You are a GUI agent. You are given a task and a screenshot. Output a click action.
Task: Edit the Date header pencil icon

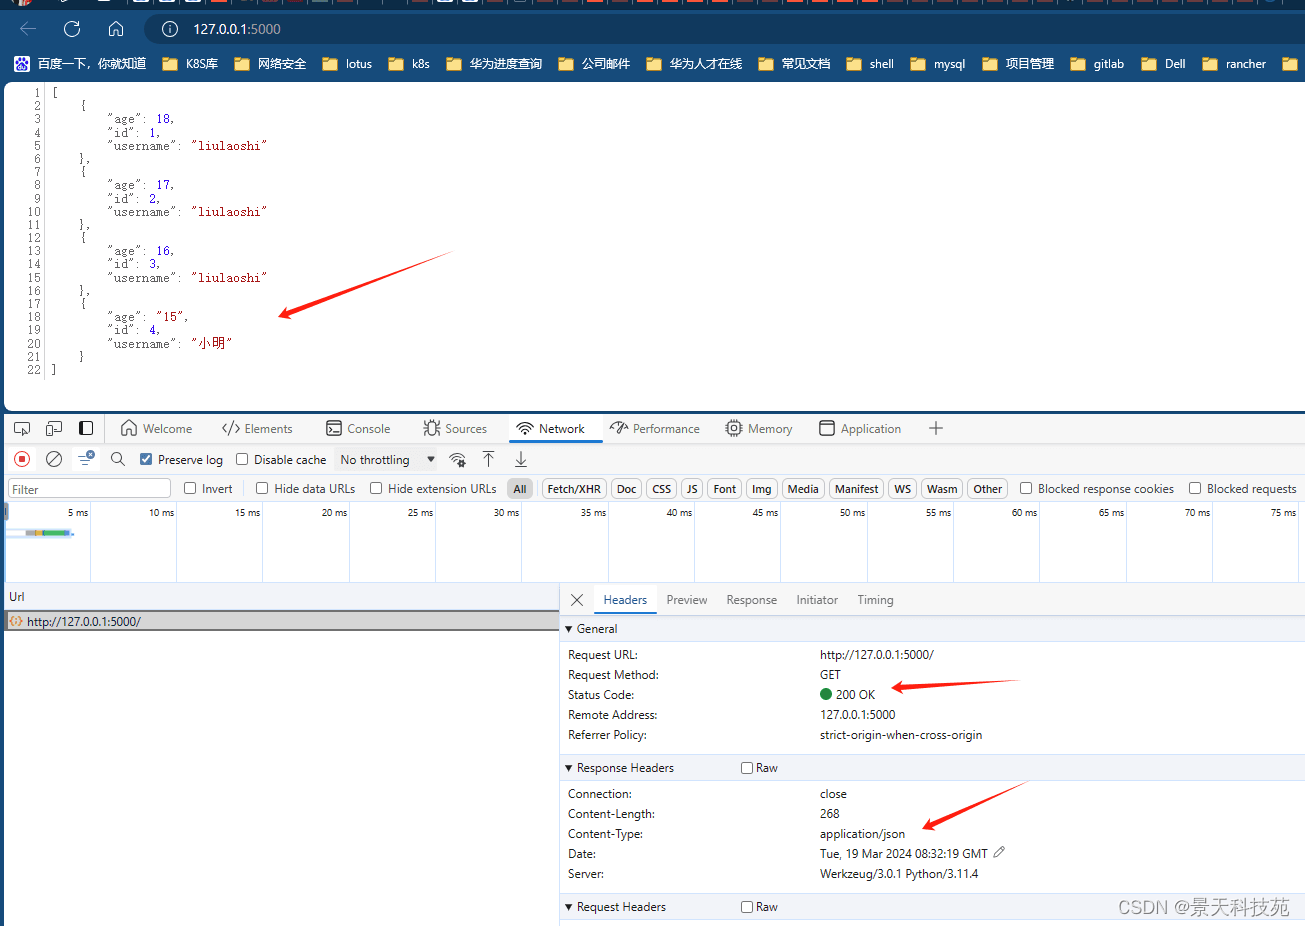[999, 853]
